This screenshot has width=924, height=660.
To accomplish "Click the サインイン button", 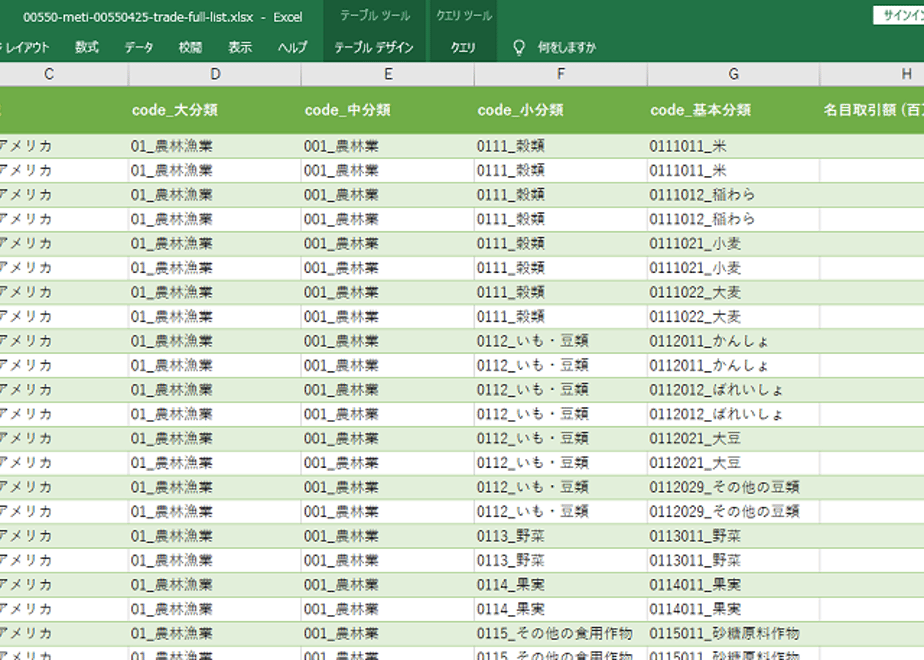I will pyautogui.click(x=899, y=15).
